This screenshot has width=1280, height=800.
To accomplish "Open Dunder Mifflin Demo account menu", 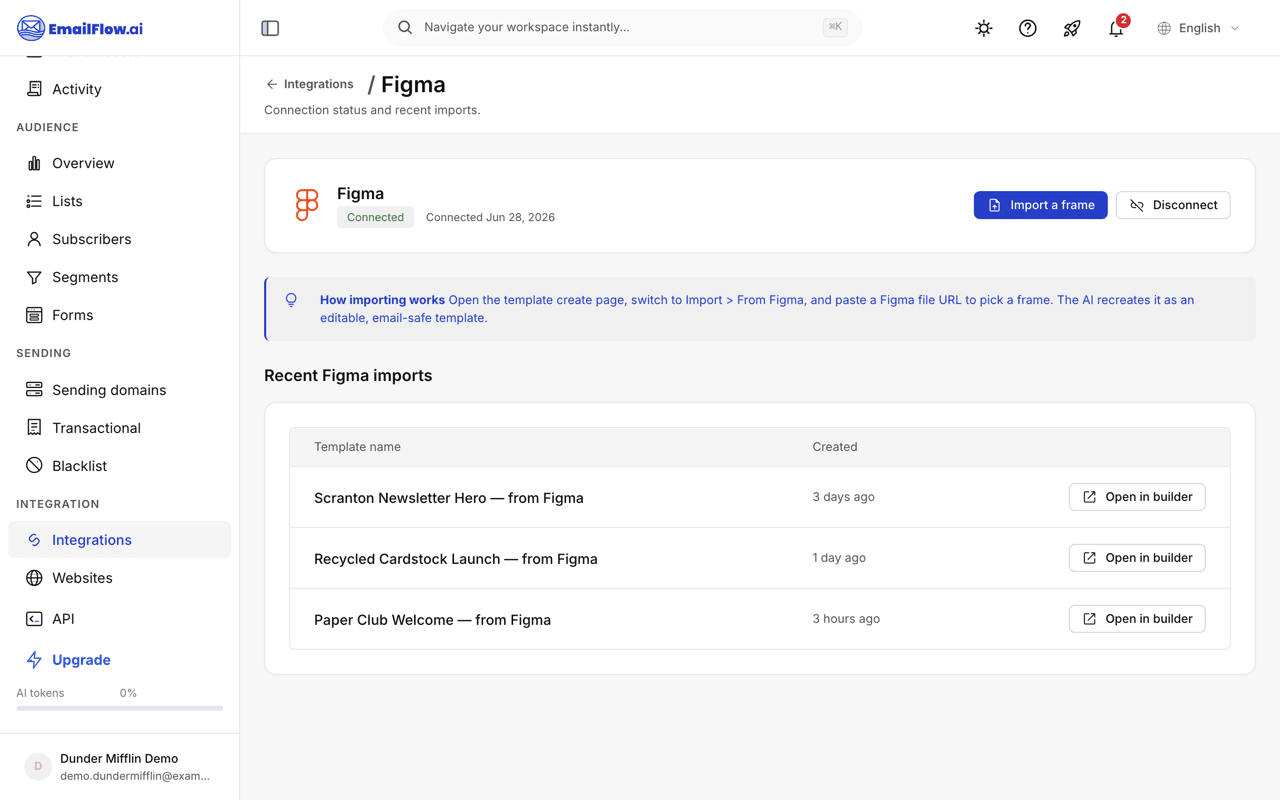I will tap(119, 767).
